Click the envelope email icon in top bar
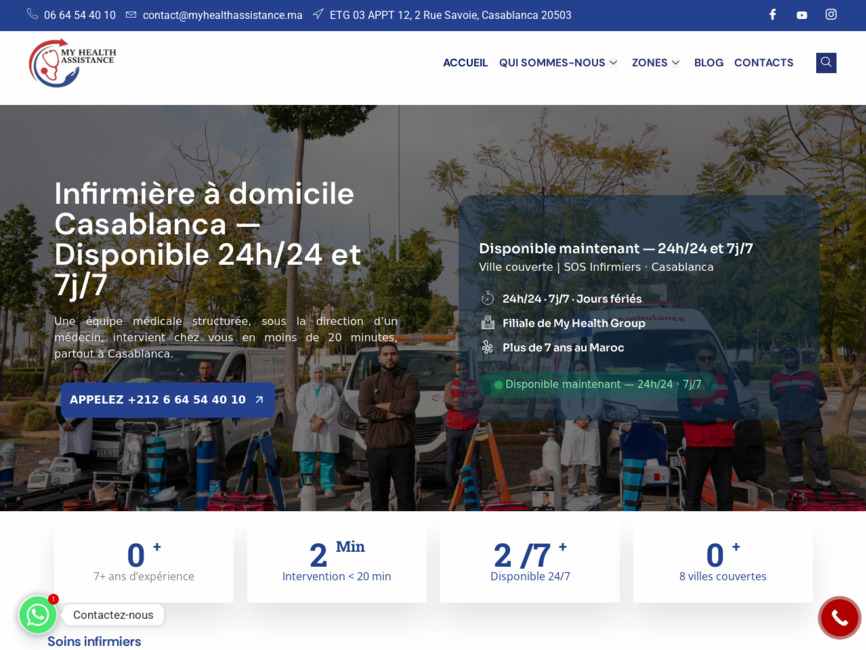The width and height of the screenshot is (866, 650). (131, 15)
